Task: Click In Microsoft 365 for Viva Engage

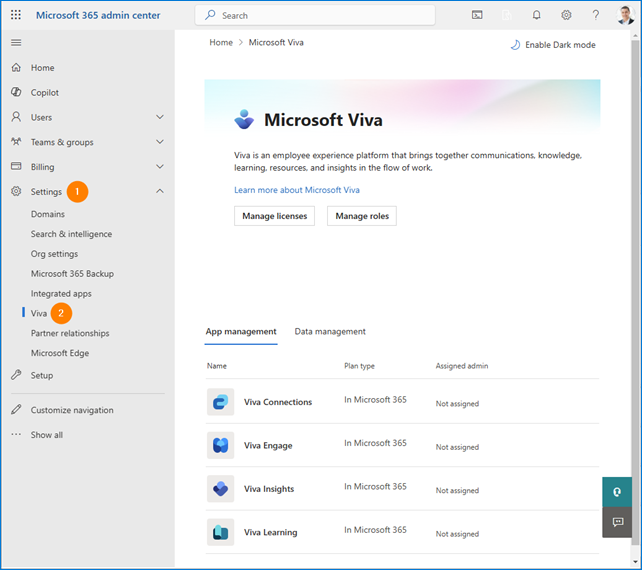Action: (375, 443)
